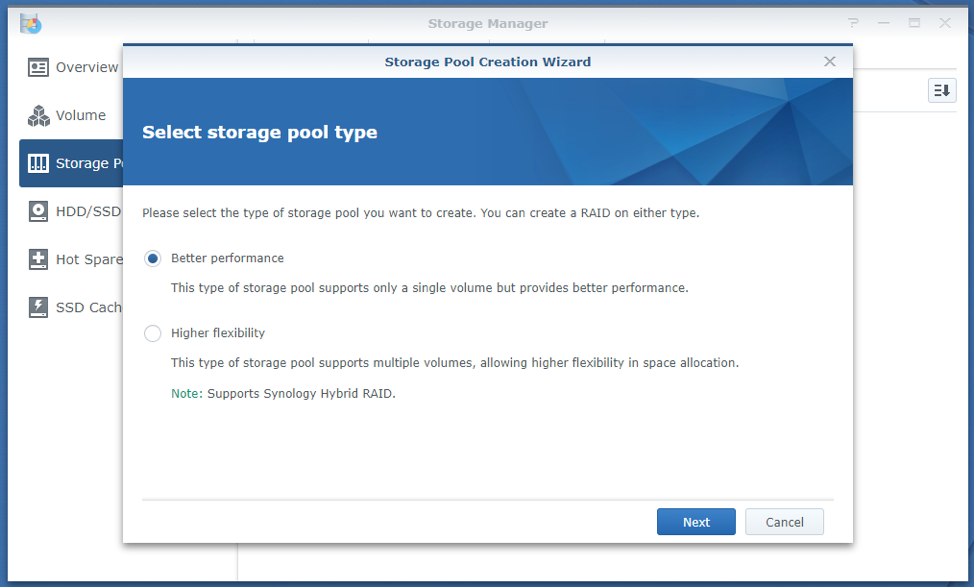Maximize the Storage Manager window
The image size is (974, 587).
(x=914, y=23)
